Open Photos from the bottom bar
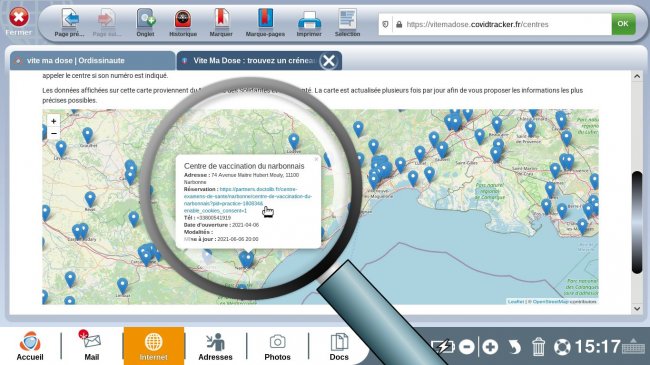Screen dimensions: 650x365 click(277, 347)
